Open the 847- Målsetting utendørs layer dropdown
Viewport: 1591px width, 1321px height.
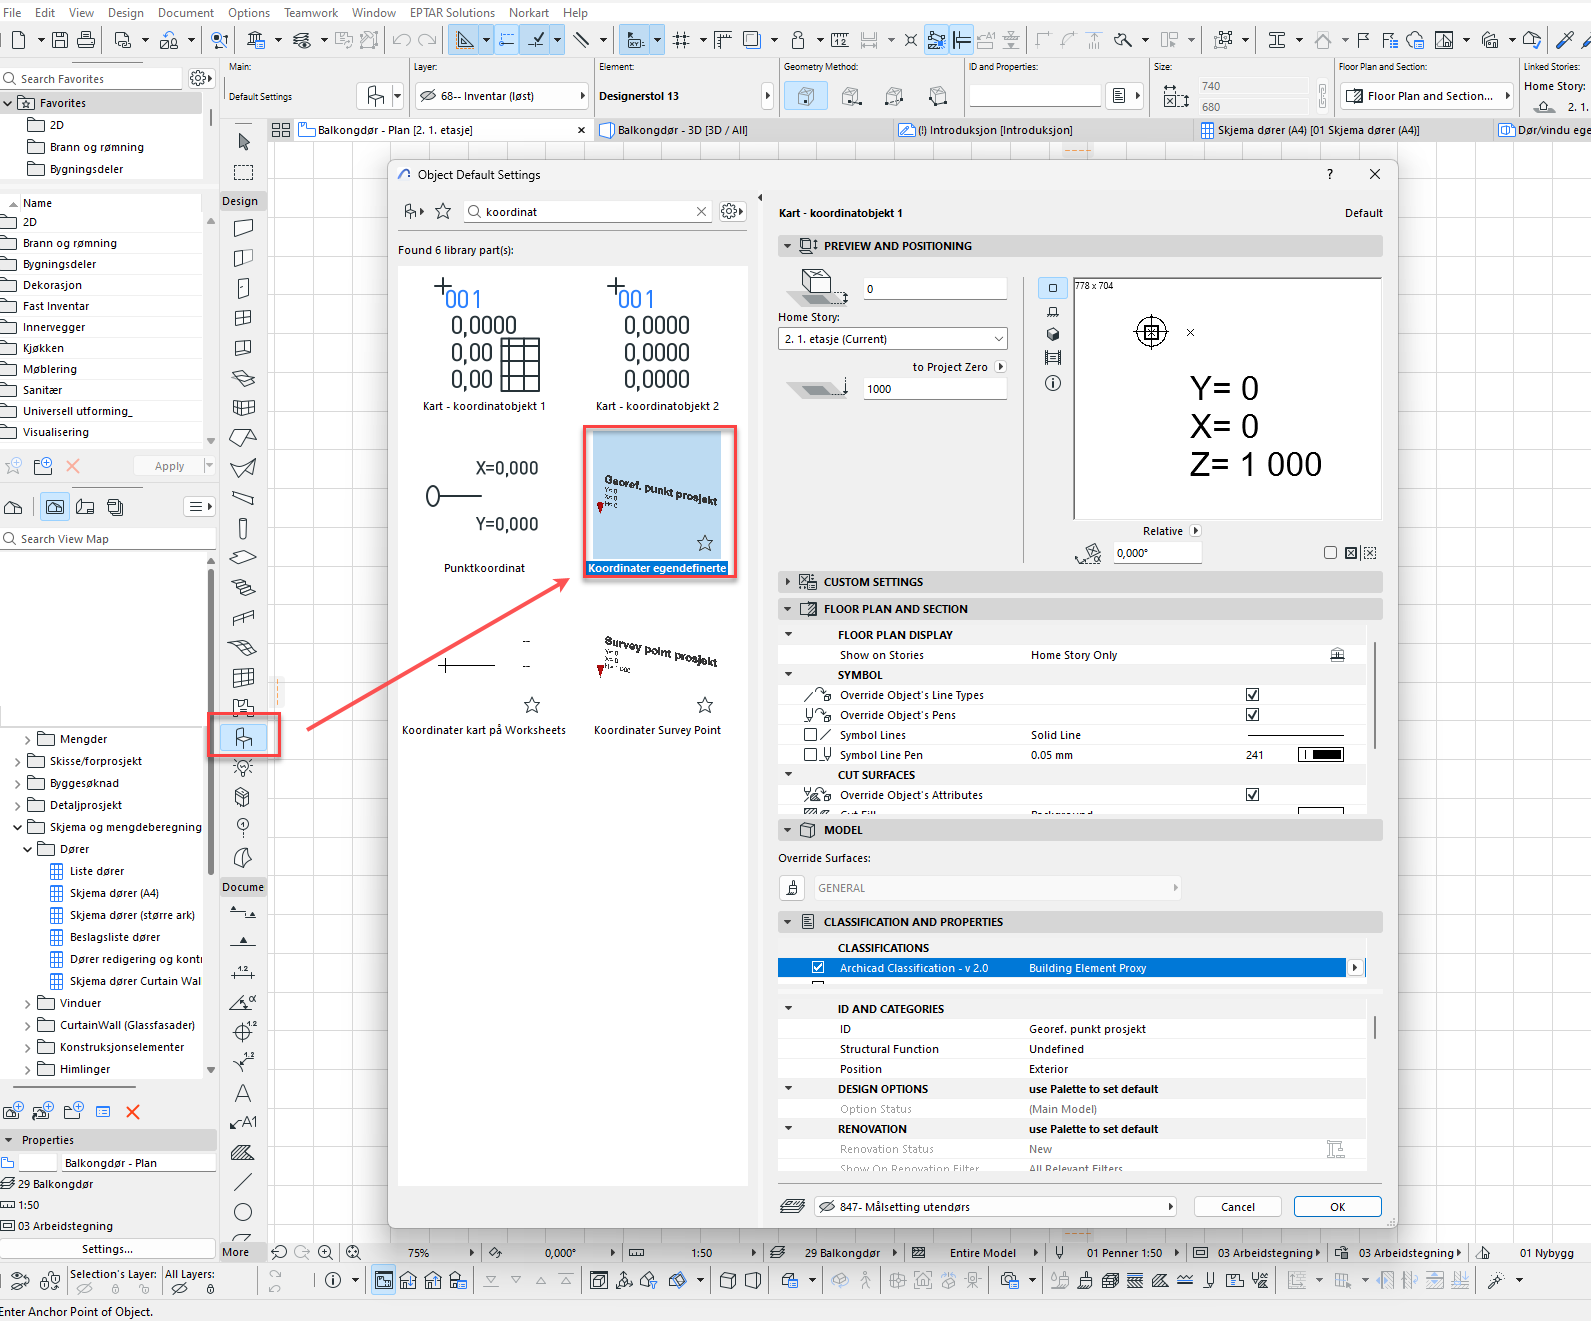click(995, 1207)
